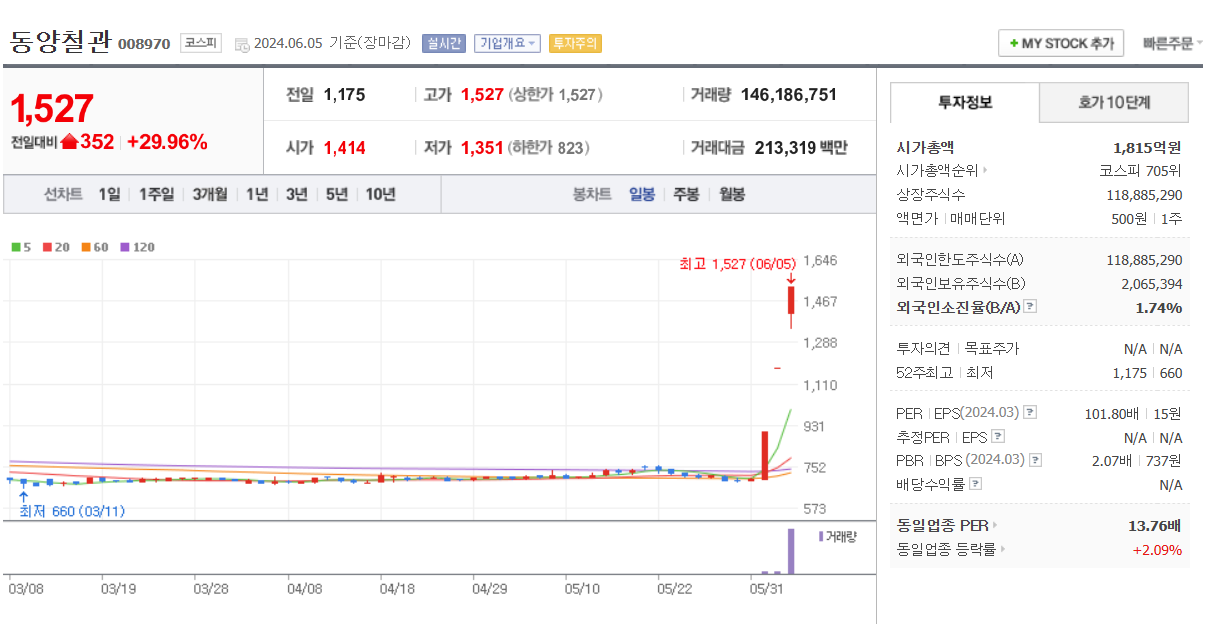
Task: Click the help icon next to PBR BPS(2024.03)
Action: (x=1035, y=460)
